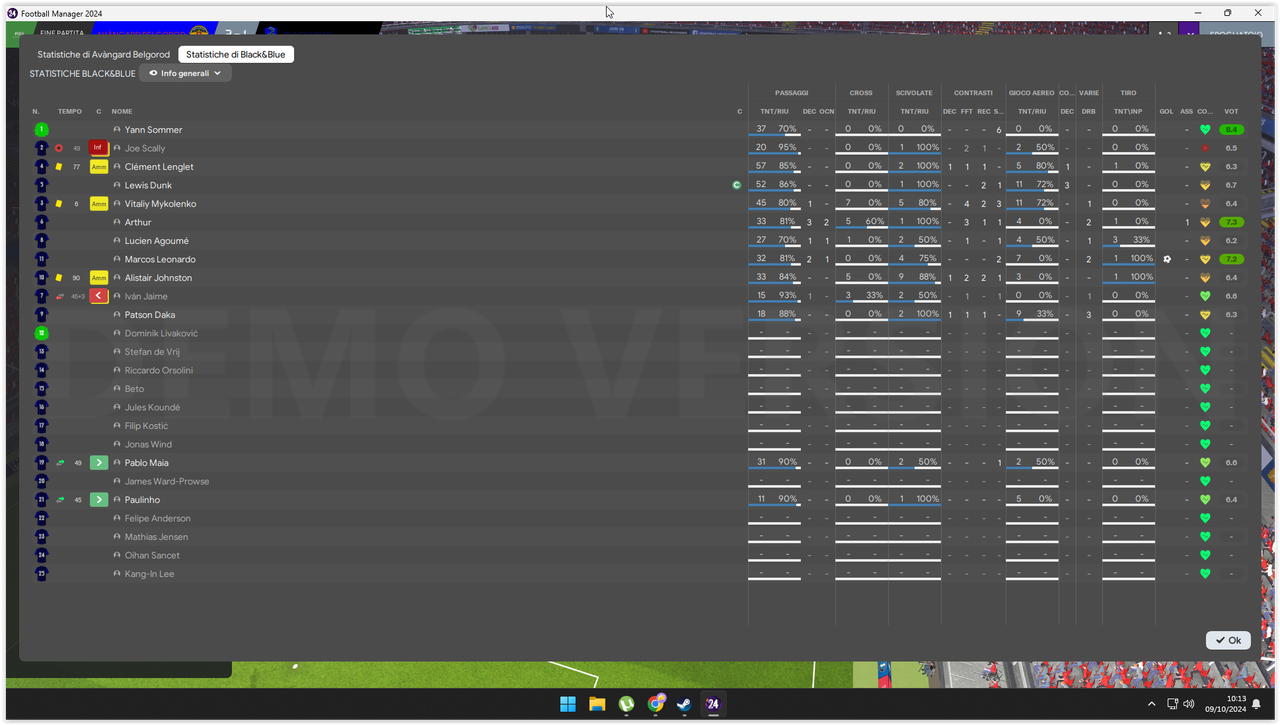Click the red substituted-off arrow badge for Iván Jaime

click(x=98, y=296)
